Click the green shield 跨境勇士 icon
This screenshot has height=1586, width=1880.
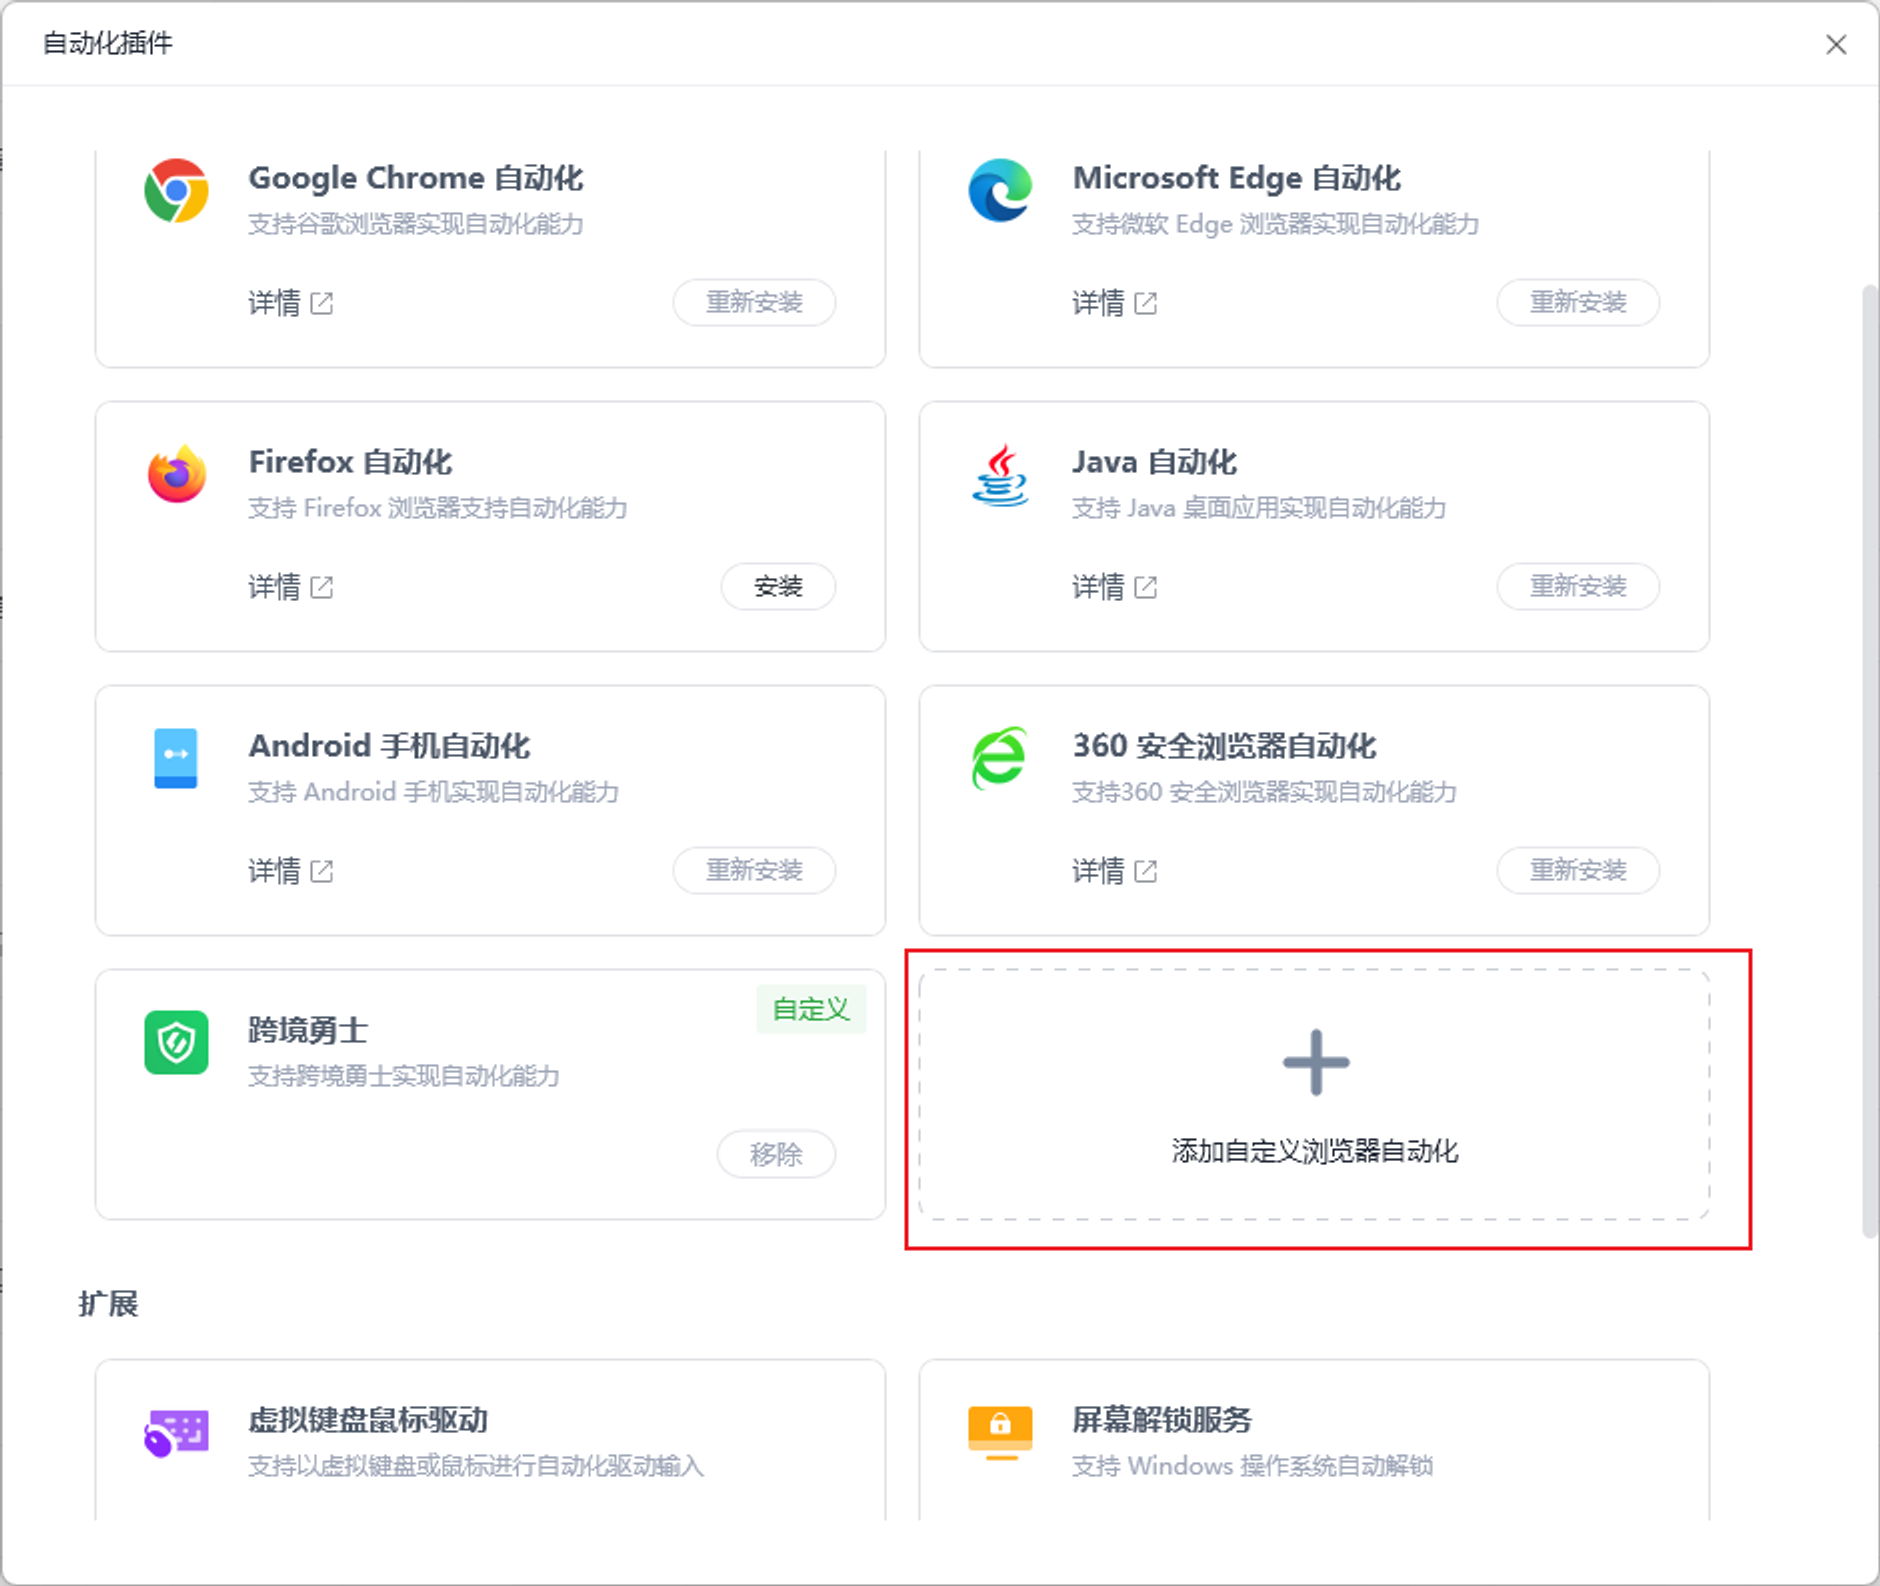tap(176, 1042)
